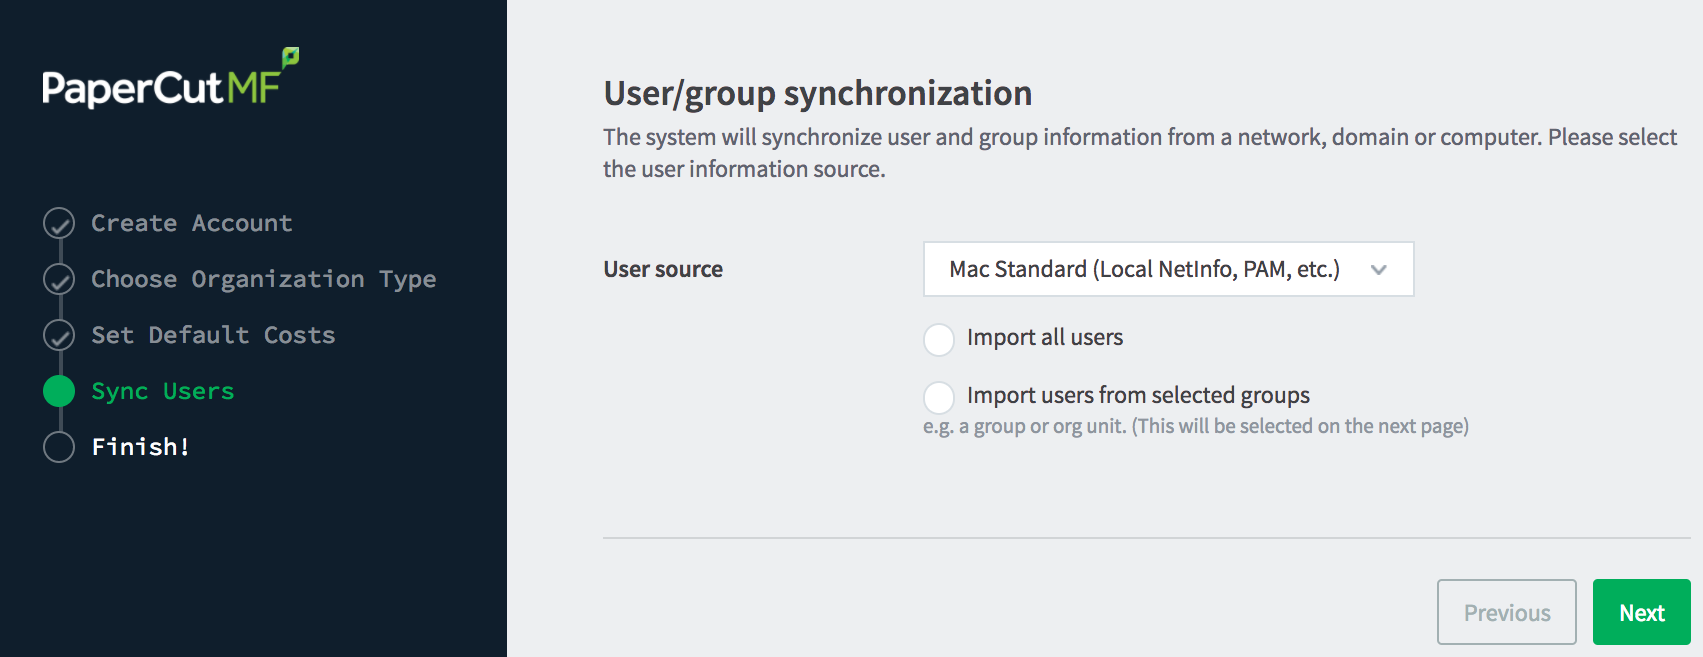Screen dimensions: 1703x657
Task: Click the Choose Organization Type checkmark icon
Action: point(59,279)
